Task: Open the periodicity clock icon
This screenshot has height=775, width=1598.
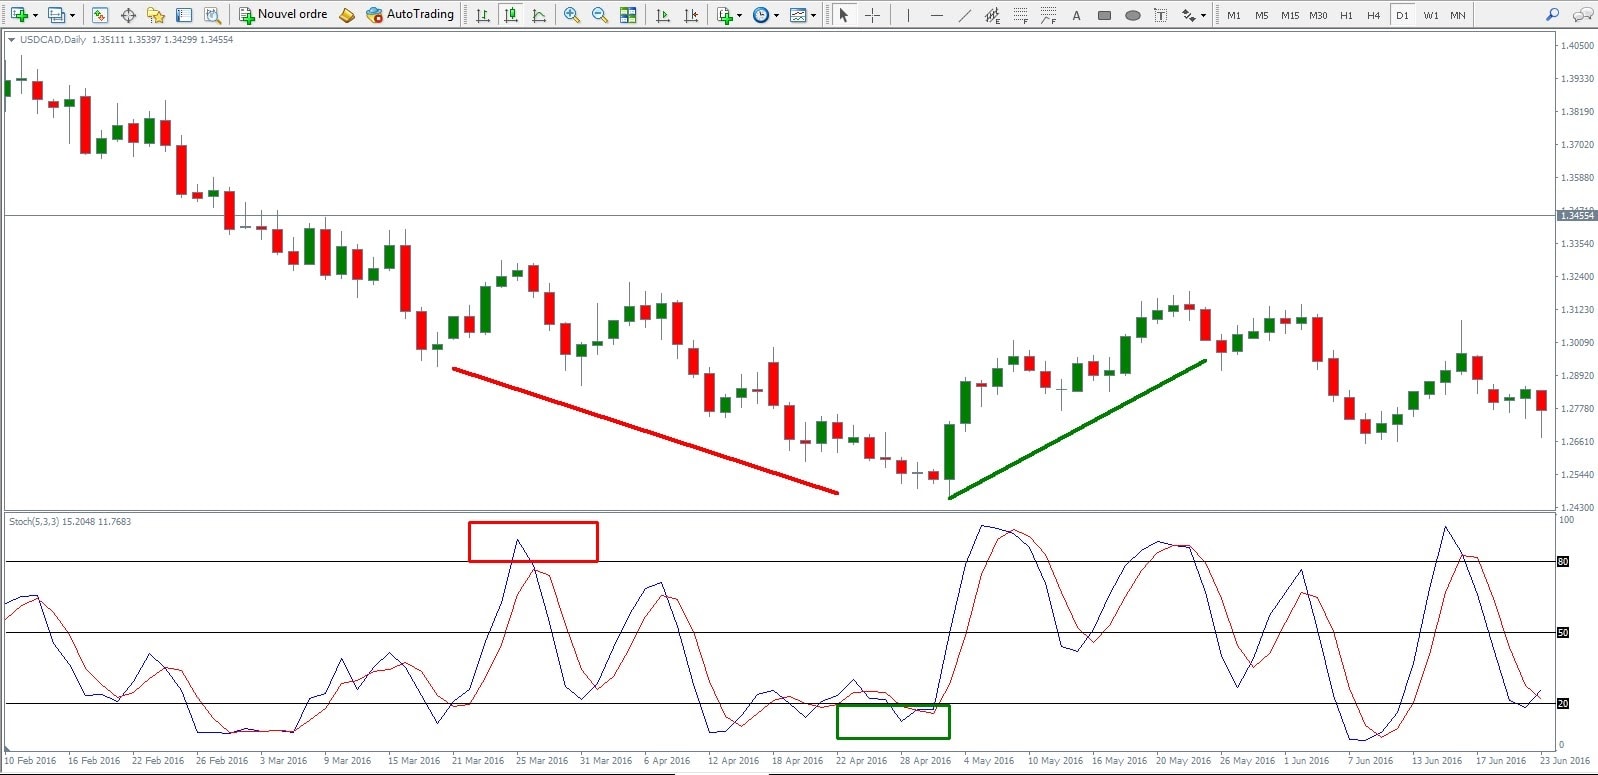Action: pyautogui.click(x=761, y=15)
